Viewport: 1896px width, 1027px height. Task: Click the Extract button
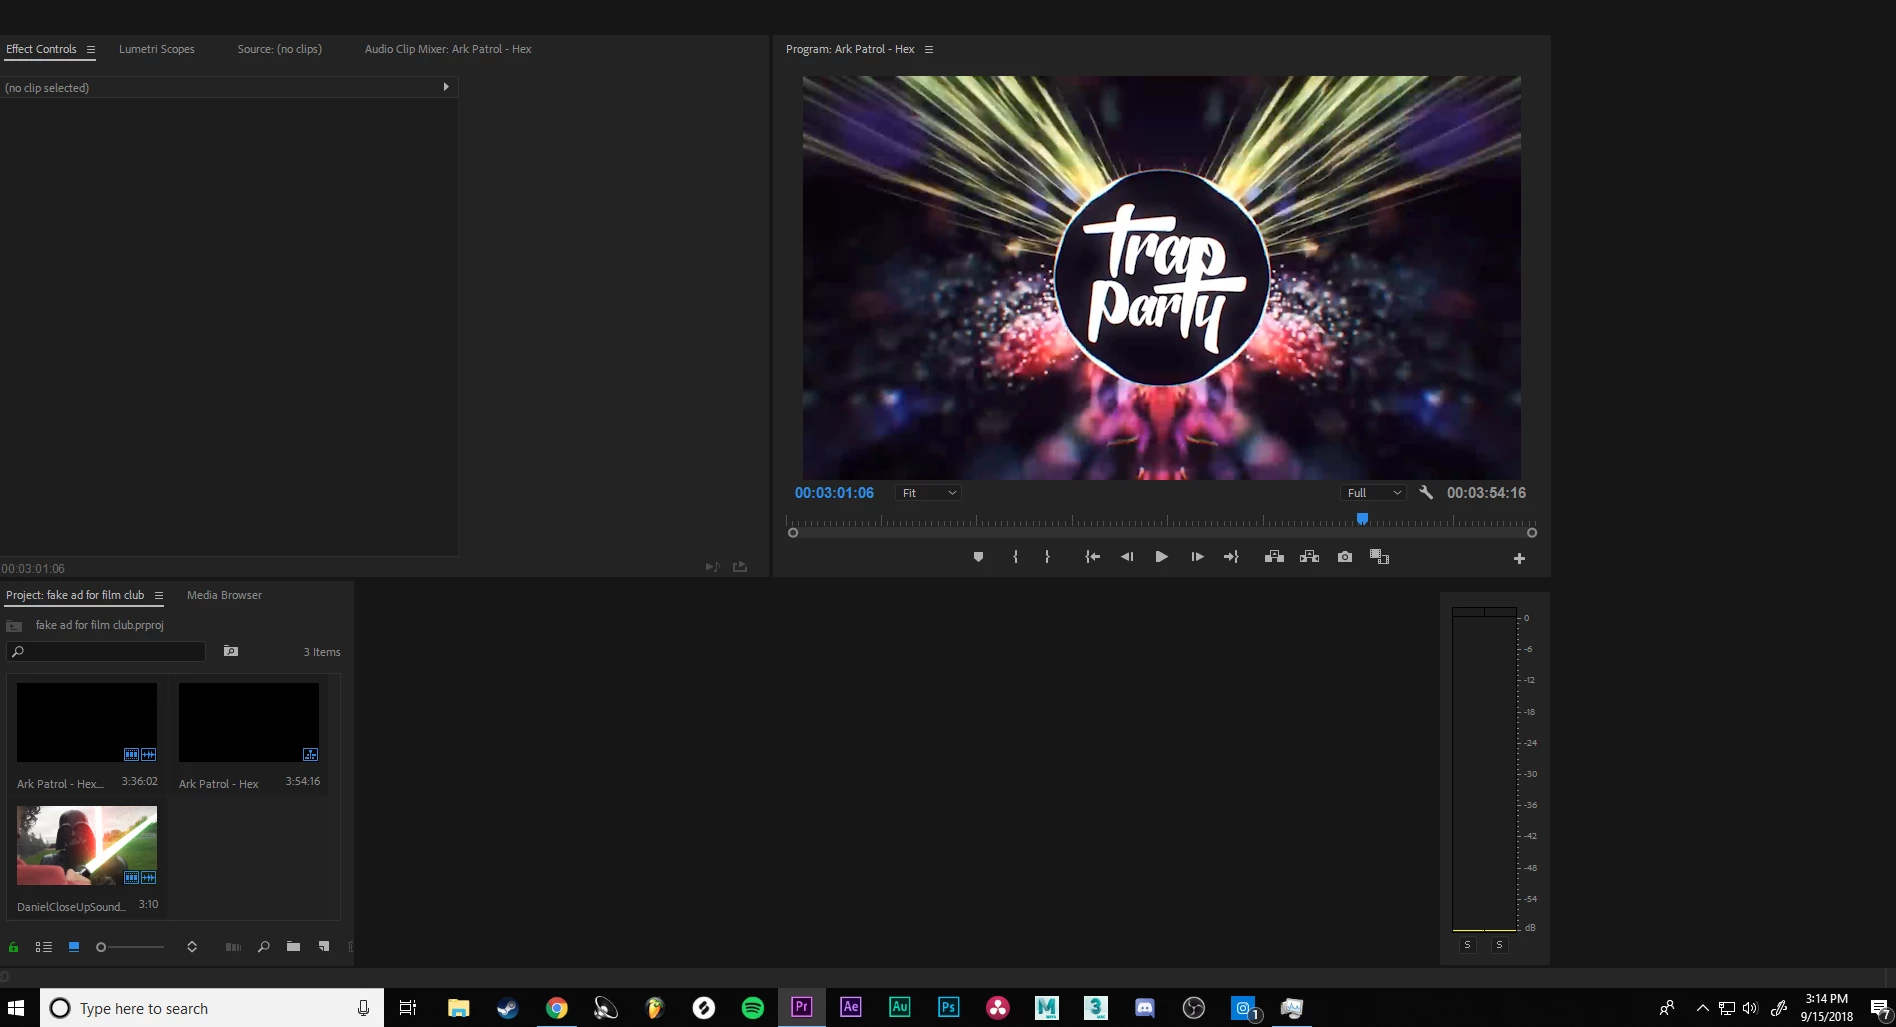click(x=1309, y=557)
